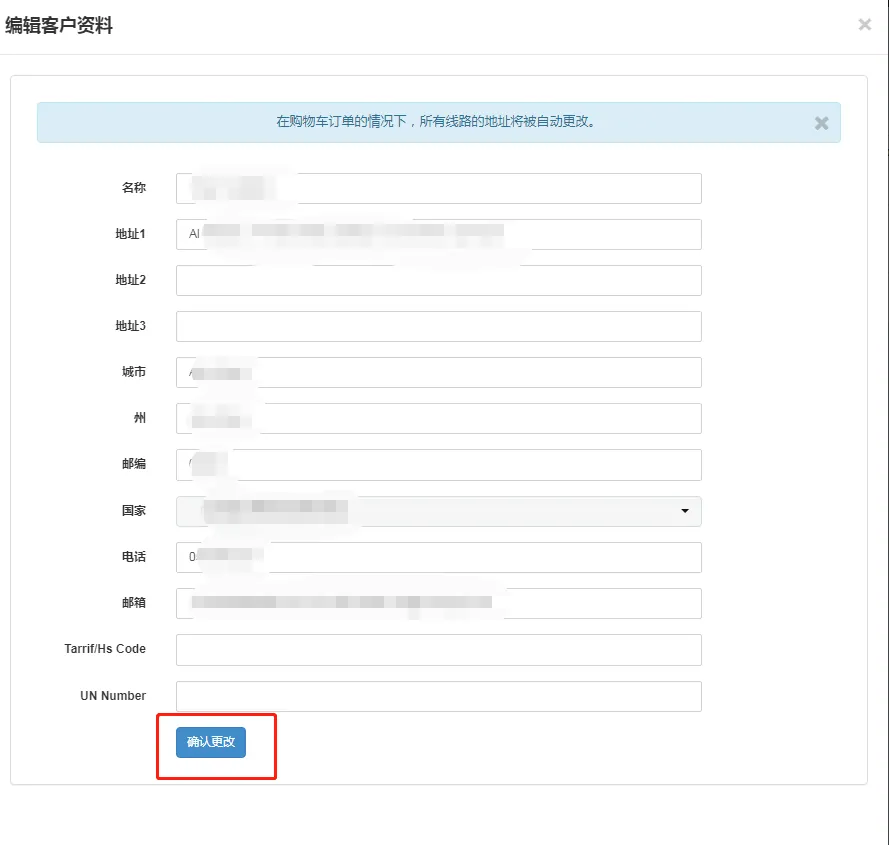Screen dimensions: 889x845
Task: Click the 名称 input field
Action: pyautogui.click(x=439, y=188)
